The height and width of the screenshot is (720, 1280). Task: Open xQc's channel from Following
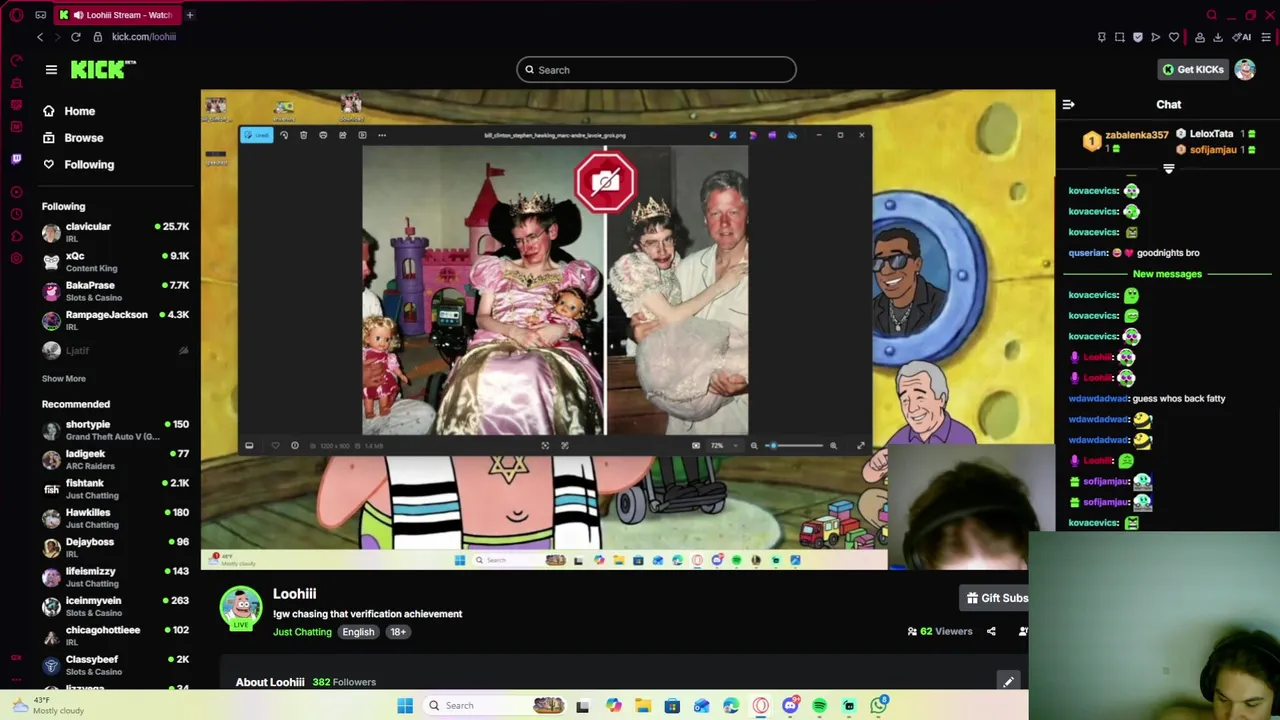[x=115, y=262]
